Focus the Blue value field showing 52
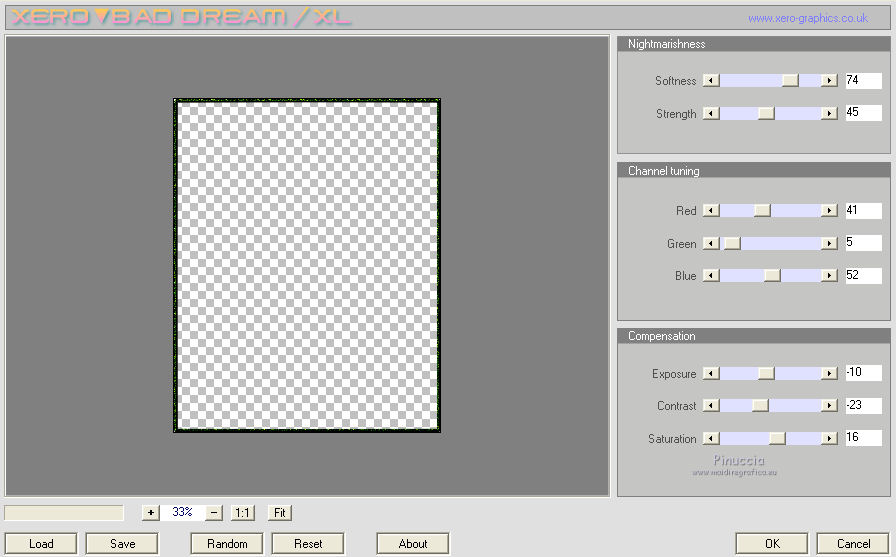Image resolution: width=896 pixels, height=557 pixels. 863,275
